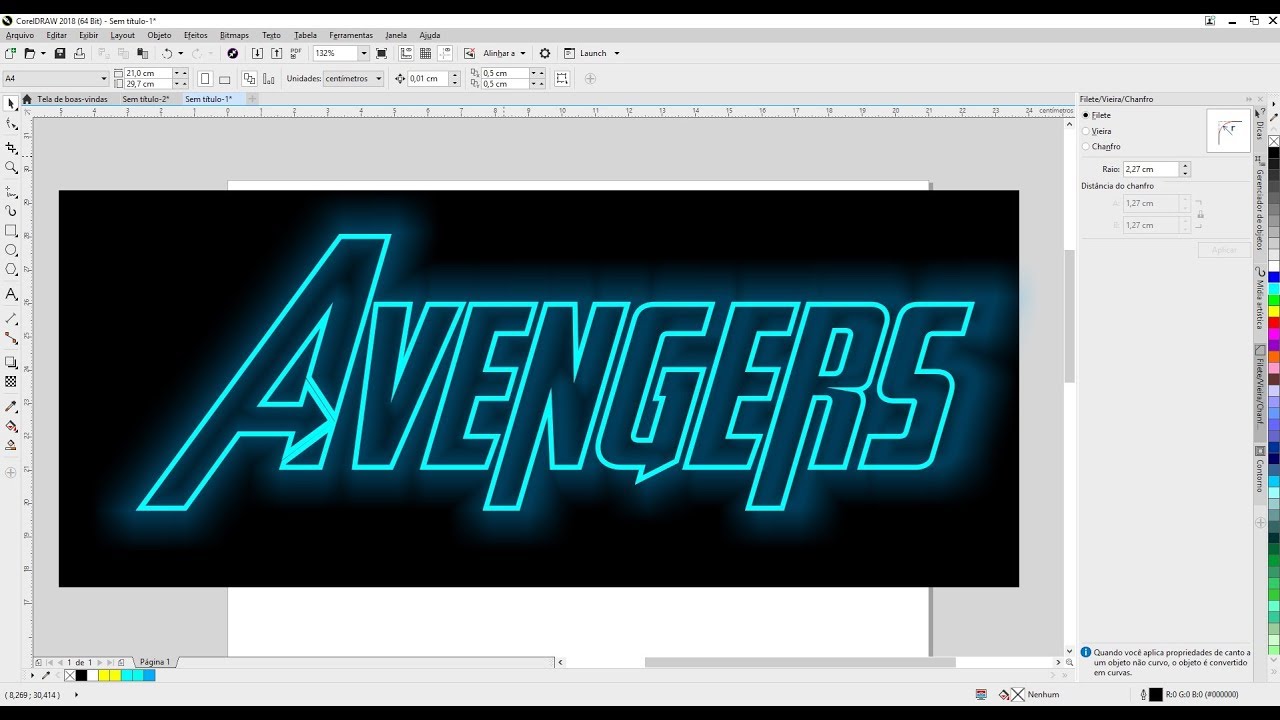Image resolution: width=1280 pixels, height=720 pixels.
Task: Open the Bitmaps menu
Action: 234,35
